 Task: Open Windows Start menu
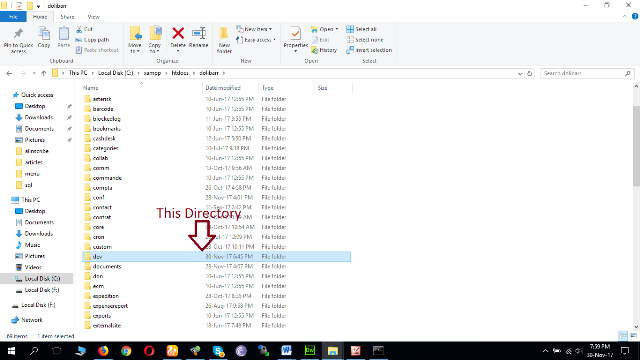click(11, 351)
